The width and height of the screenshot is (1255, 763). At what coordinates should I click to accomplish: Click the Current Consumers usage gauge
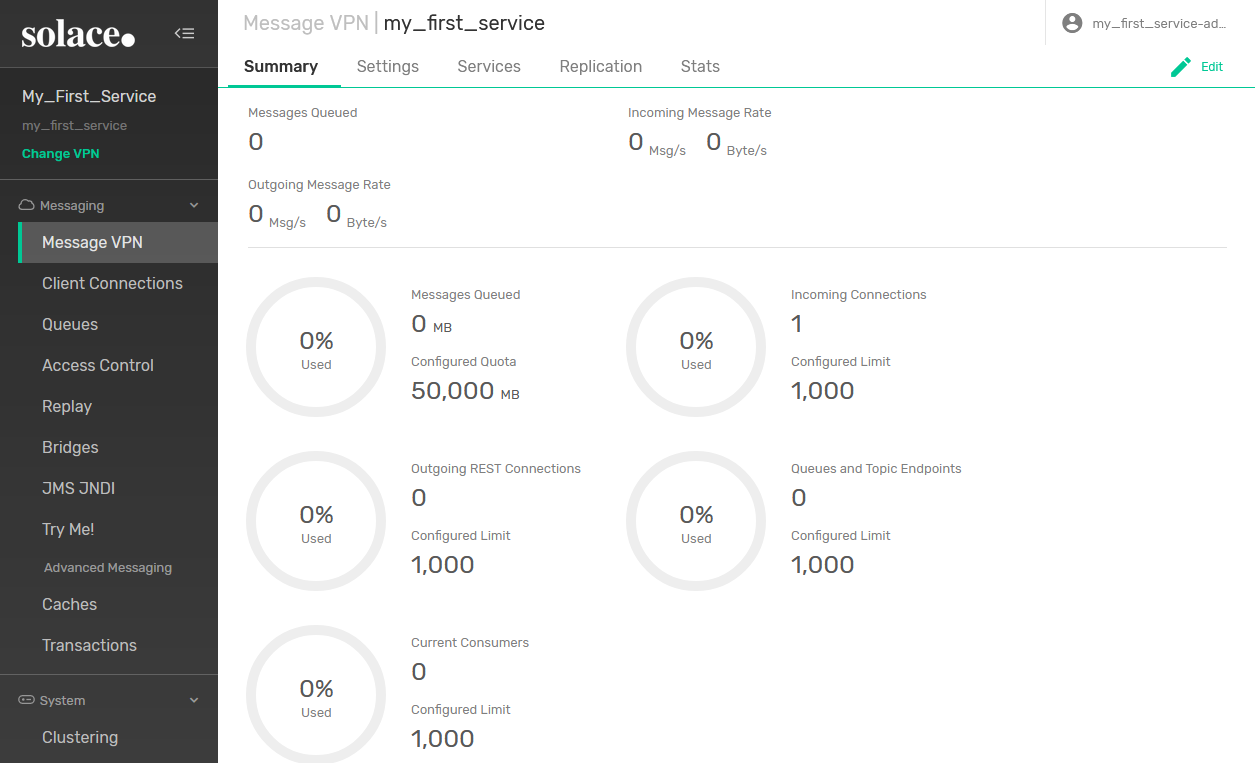coord(316,694)
